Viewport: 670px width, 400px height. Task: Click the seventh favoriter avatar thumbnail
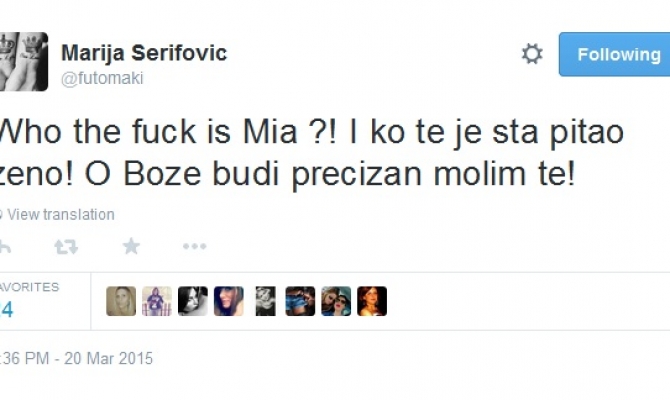(x=336, y=301)
